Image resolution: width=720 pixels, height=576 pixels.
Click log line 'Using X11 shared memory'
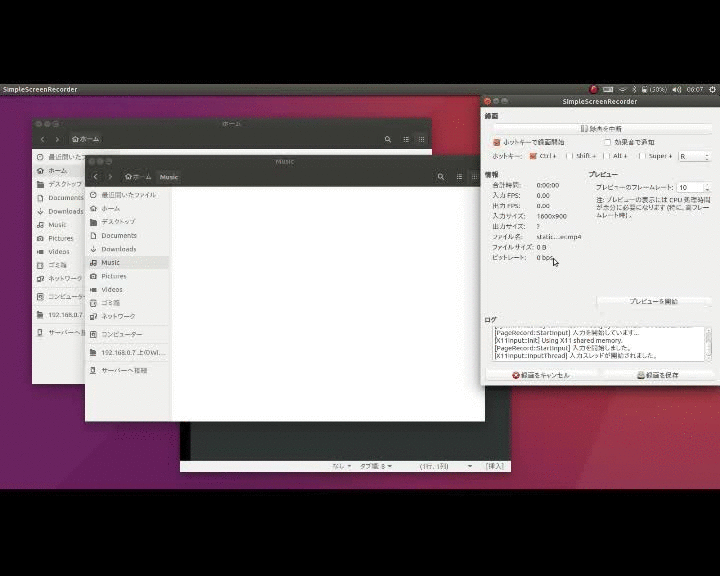pyautogui.click(x=558, y=341)
